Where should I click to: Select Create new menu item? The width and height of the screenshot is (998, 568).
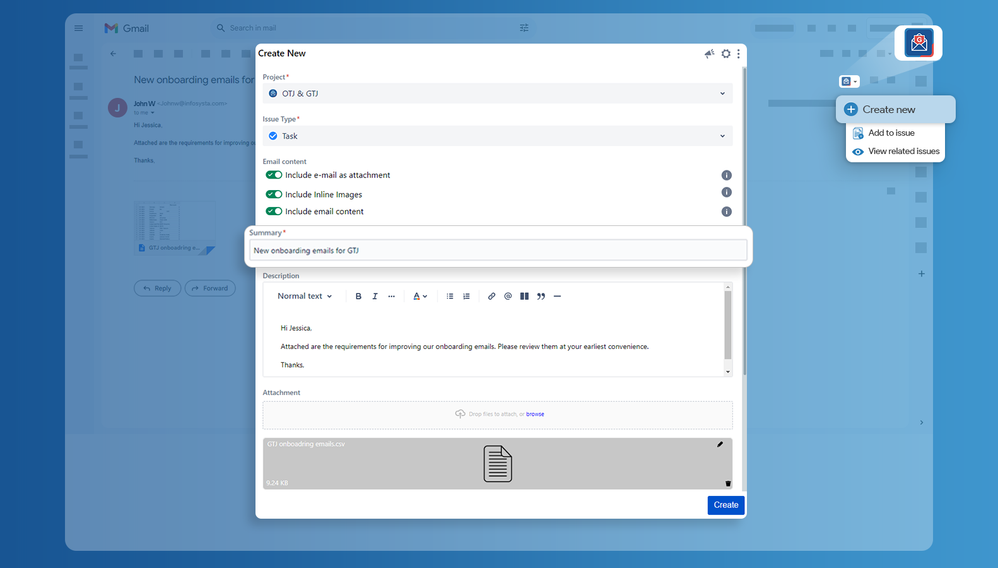click(x=896, y=110)
